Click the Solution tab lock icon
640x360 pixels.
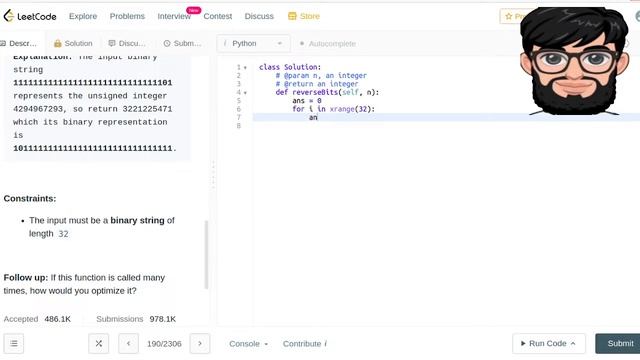(58, 43)
